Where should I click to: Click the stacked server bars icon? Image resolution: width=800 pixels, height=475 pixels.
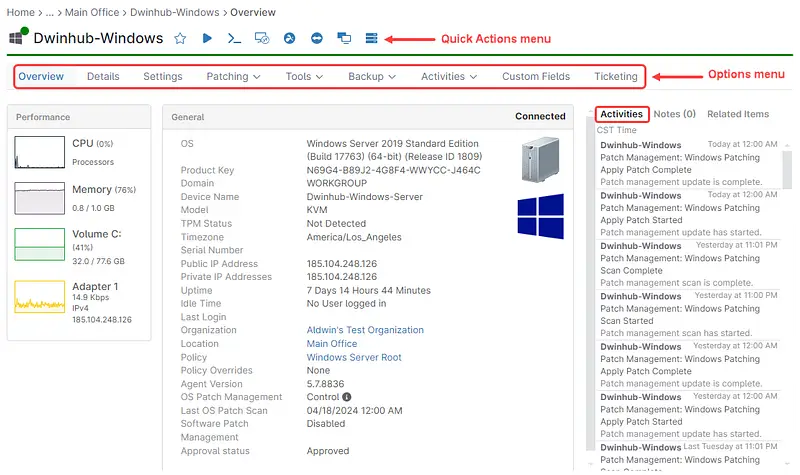371,39
